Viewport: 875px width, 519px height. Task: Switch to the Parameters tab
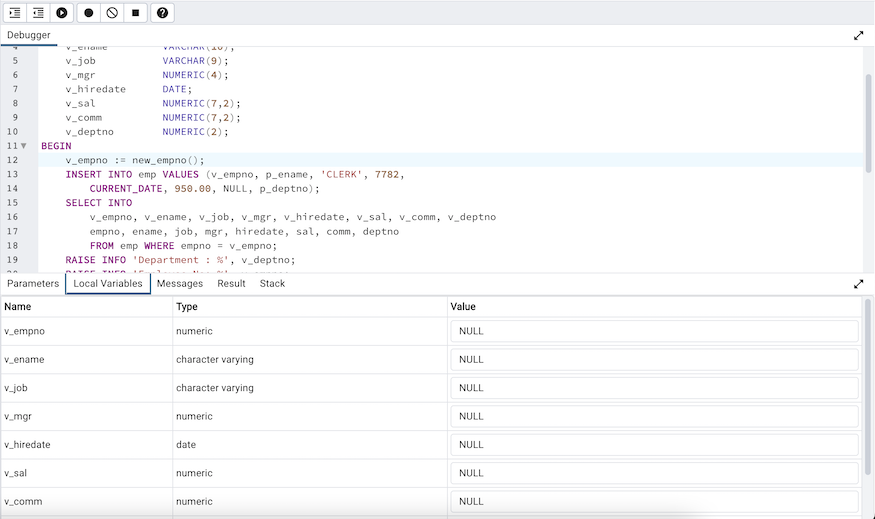[x=33, y=284]
